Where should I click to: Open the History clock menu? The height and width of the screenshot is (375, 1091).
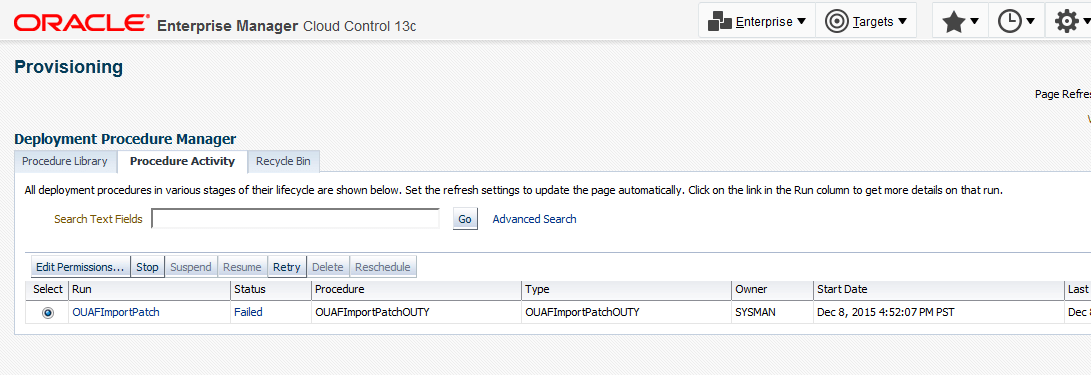[1016, 22]
